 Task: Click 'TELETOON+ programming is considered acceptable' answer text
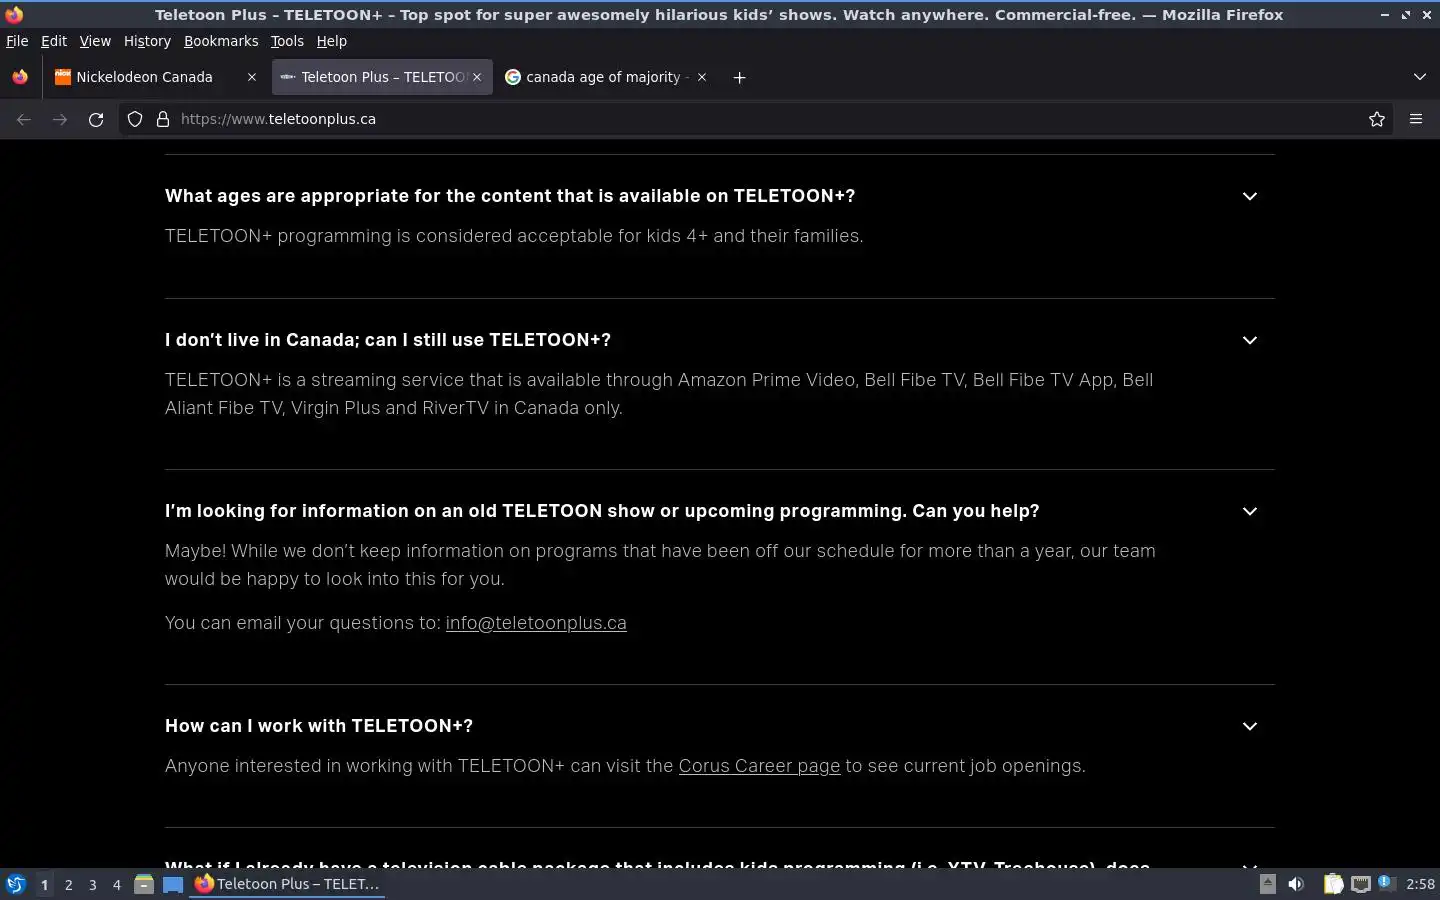coord(514,236)
